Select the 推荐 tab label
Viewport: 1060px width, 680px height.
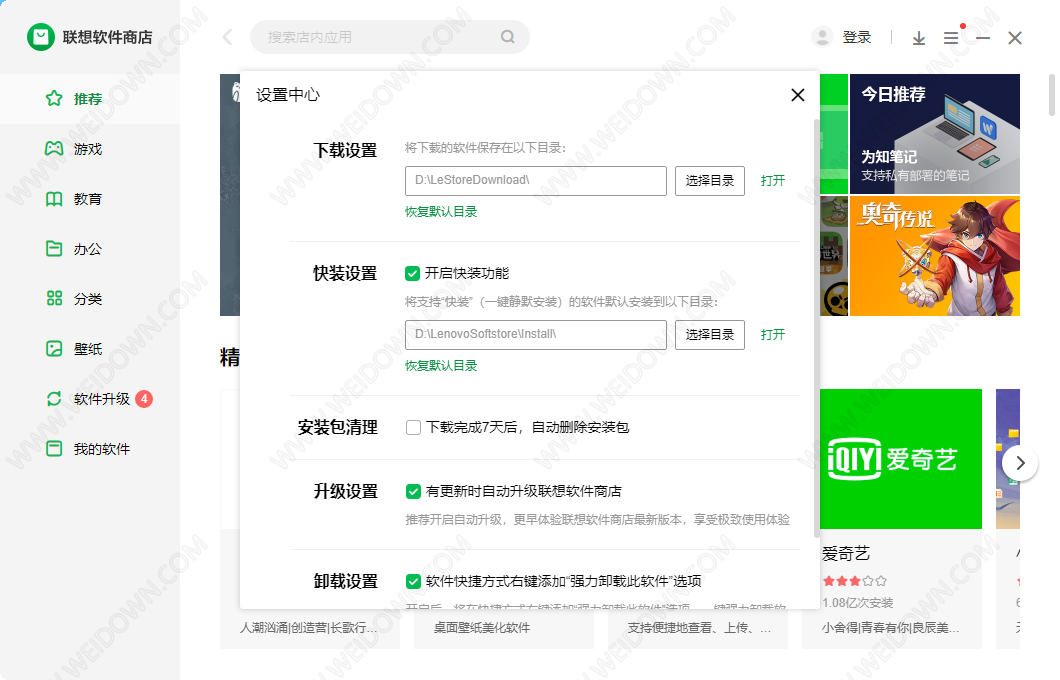click(x=88, y=99)
